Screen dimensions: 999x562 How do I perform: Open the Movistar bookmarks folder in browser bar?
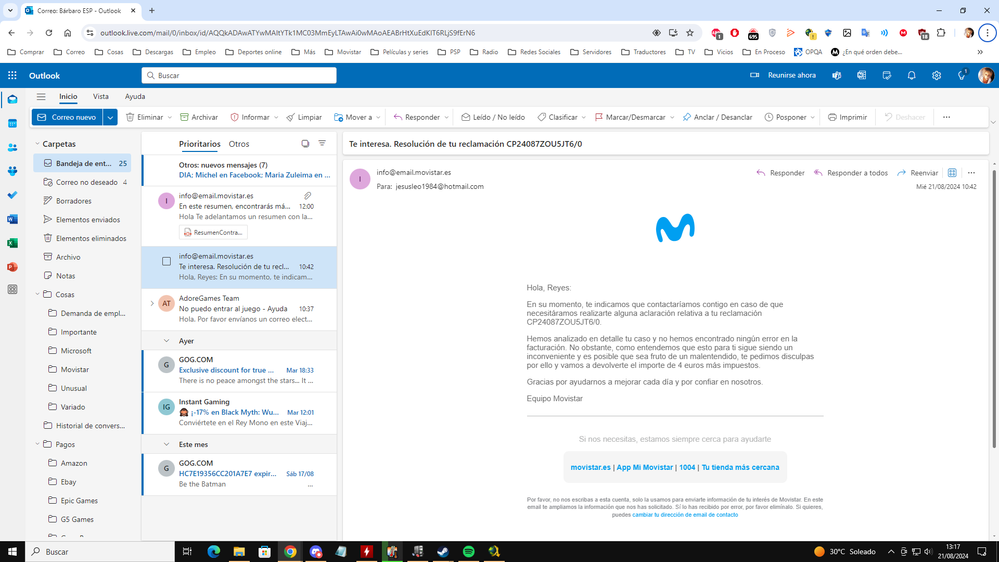(343, 52)
